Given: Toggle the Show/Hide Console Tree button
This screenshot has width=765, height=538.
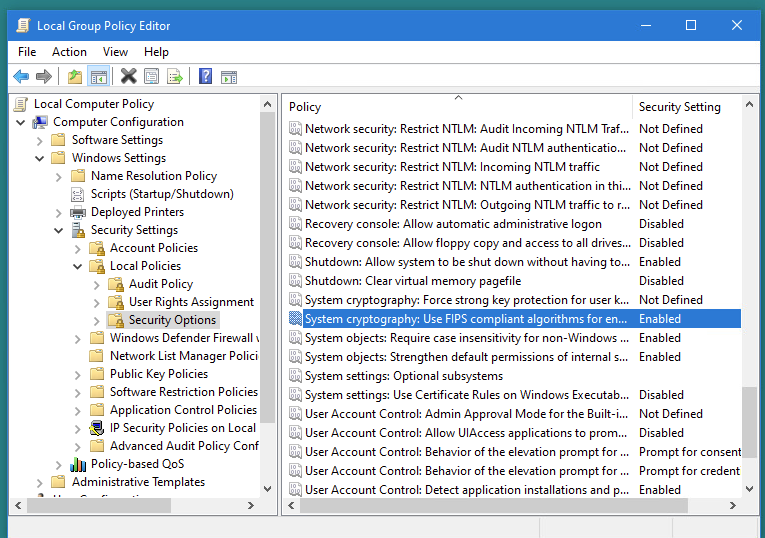Looking at the screenshot, I should tap(98, 77).
